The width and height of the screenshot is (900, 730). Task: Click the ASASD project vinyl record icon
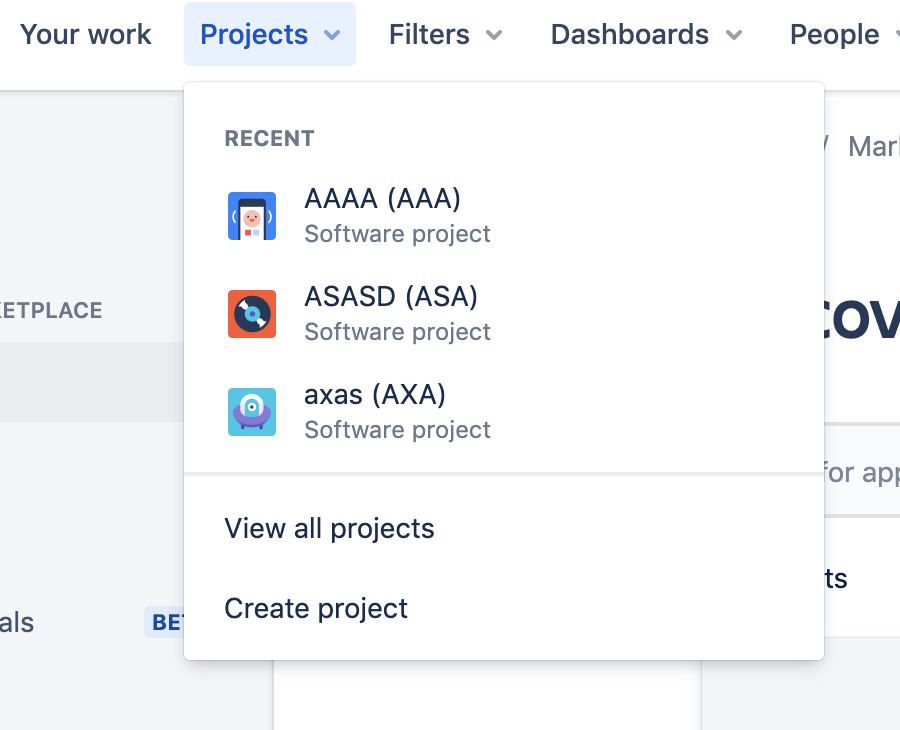coord(252,314)
